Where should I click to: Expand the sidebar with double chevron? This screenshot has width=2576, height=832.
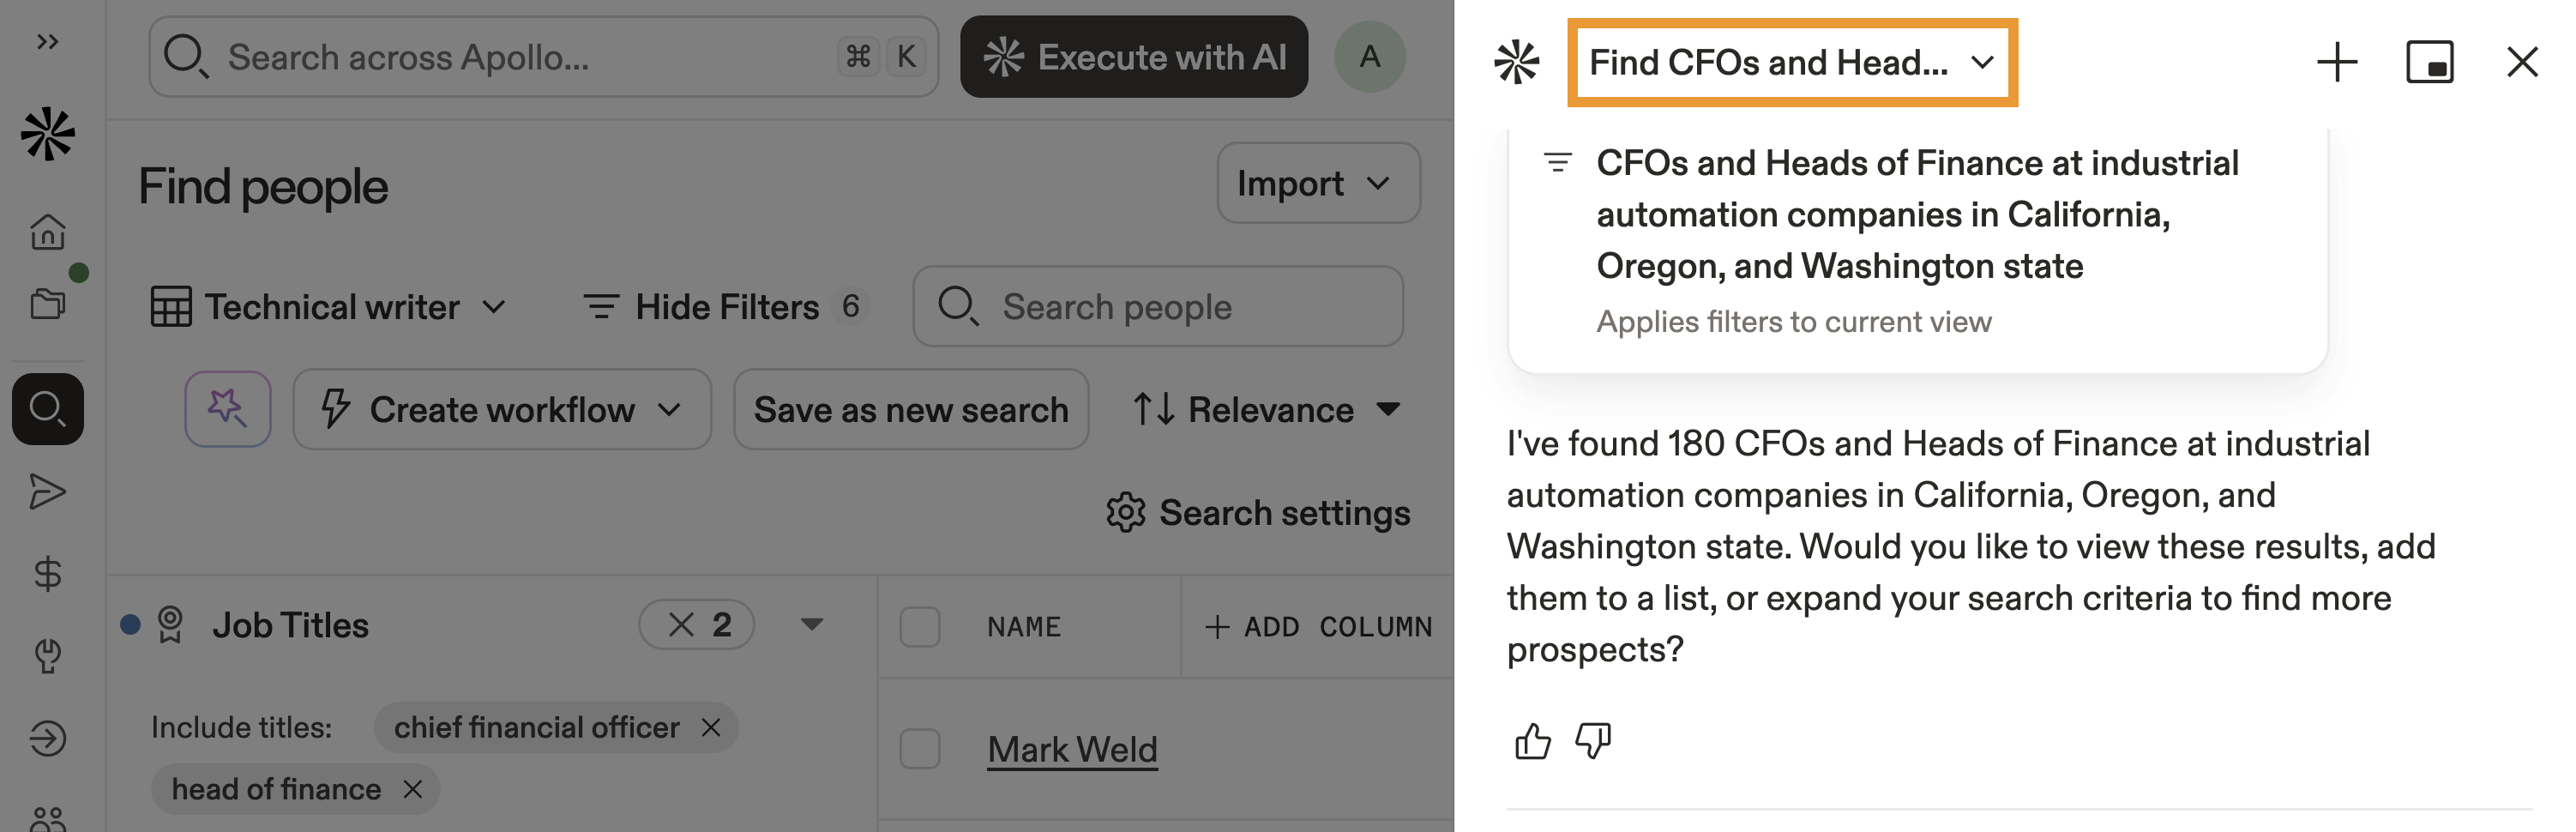click(x=47, y=42)
